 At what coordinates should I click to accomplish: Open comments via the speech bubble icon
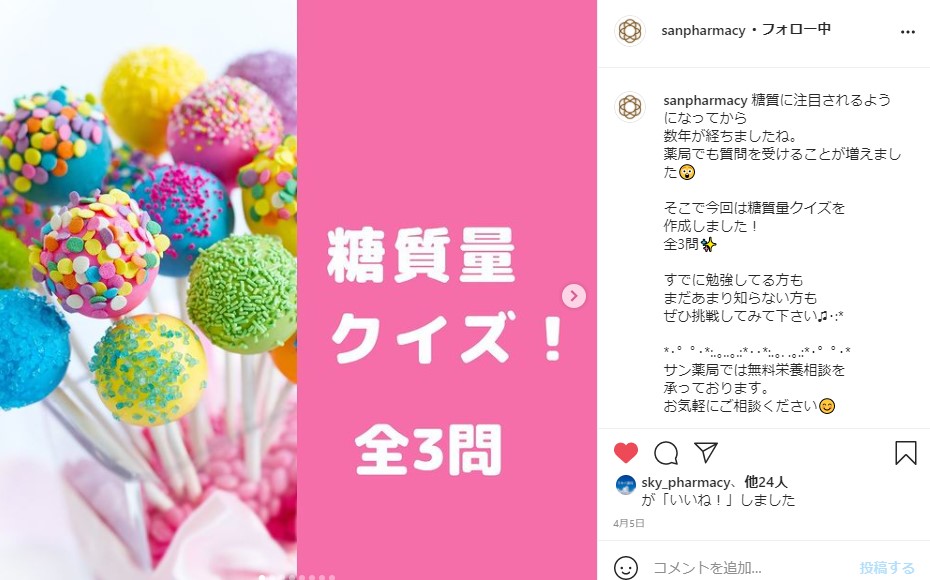point(665,452)
